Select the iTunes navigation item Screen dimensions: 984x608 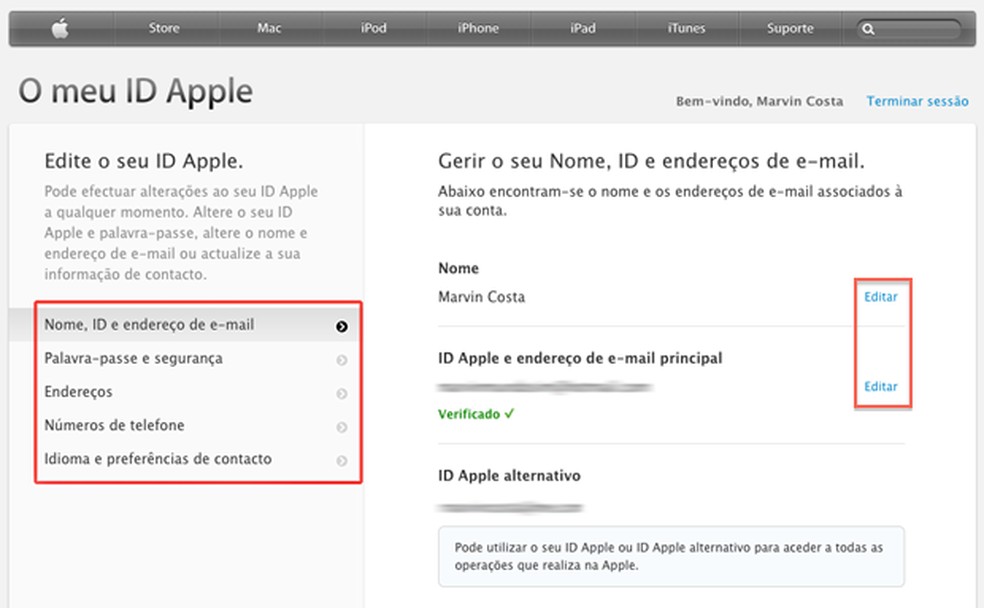click(x=686, y=28)
